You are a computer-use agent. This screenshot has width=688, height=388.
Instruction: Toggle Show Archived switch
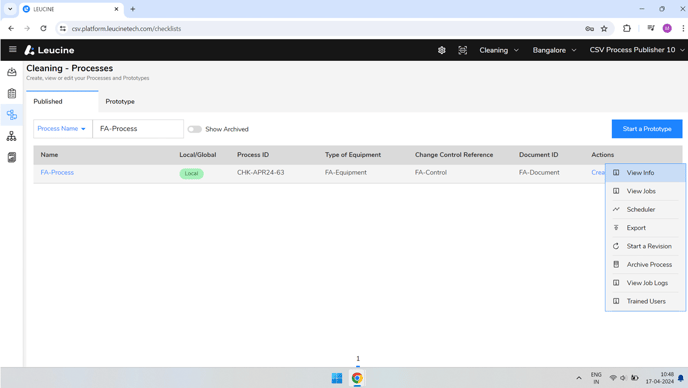[194, 129]
